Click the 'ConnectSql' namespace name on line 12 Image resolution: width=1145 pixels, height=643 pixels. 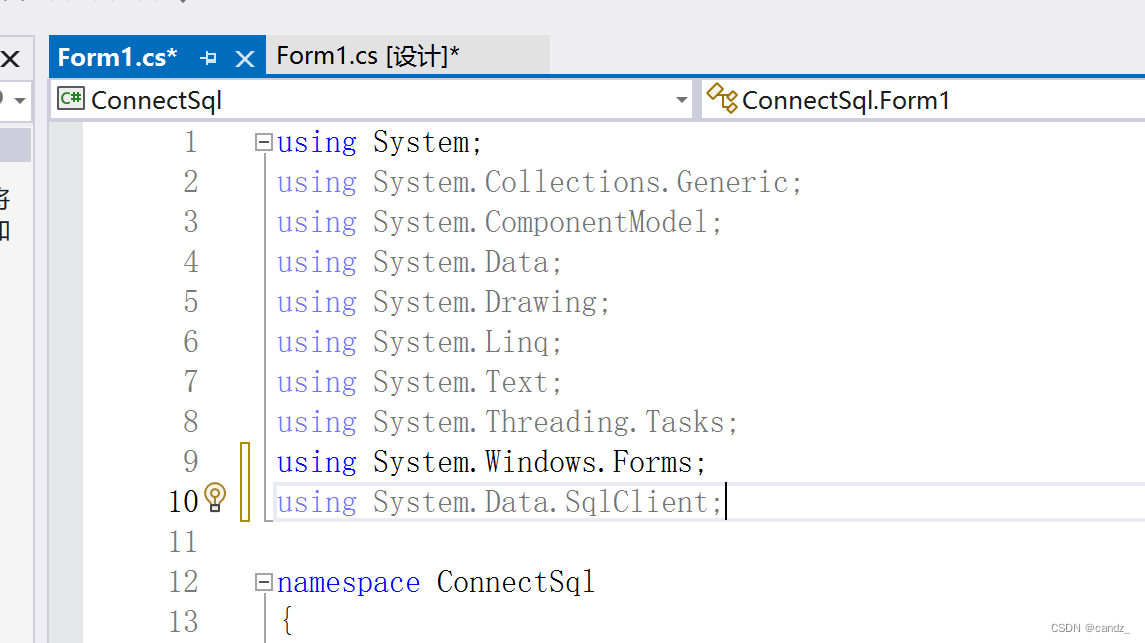(x=516, y=582)
